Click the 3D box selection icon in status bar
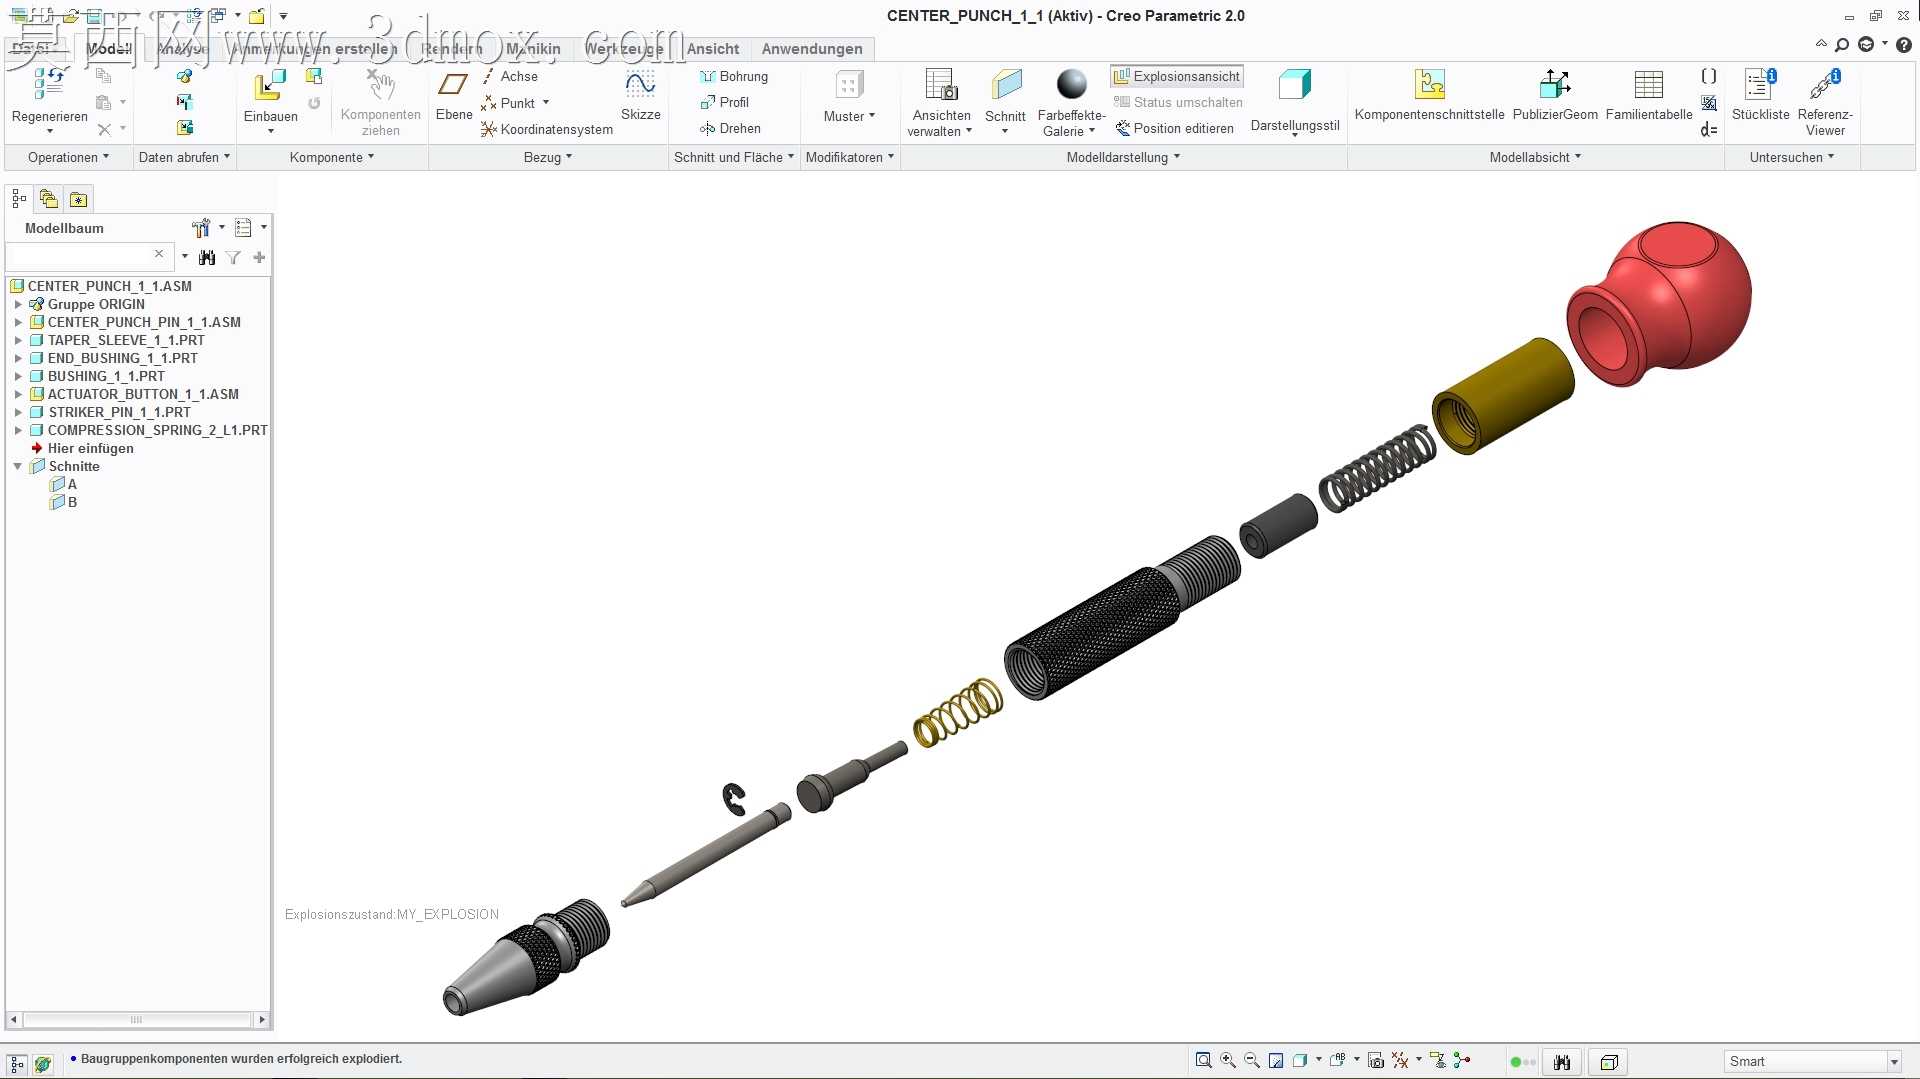 click(1608, 1062)
